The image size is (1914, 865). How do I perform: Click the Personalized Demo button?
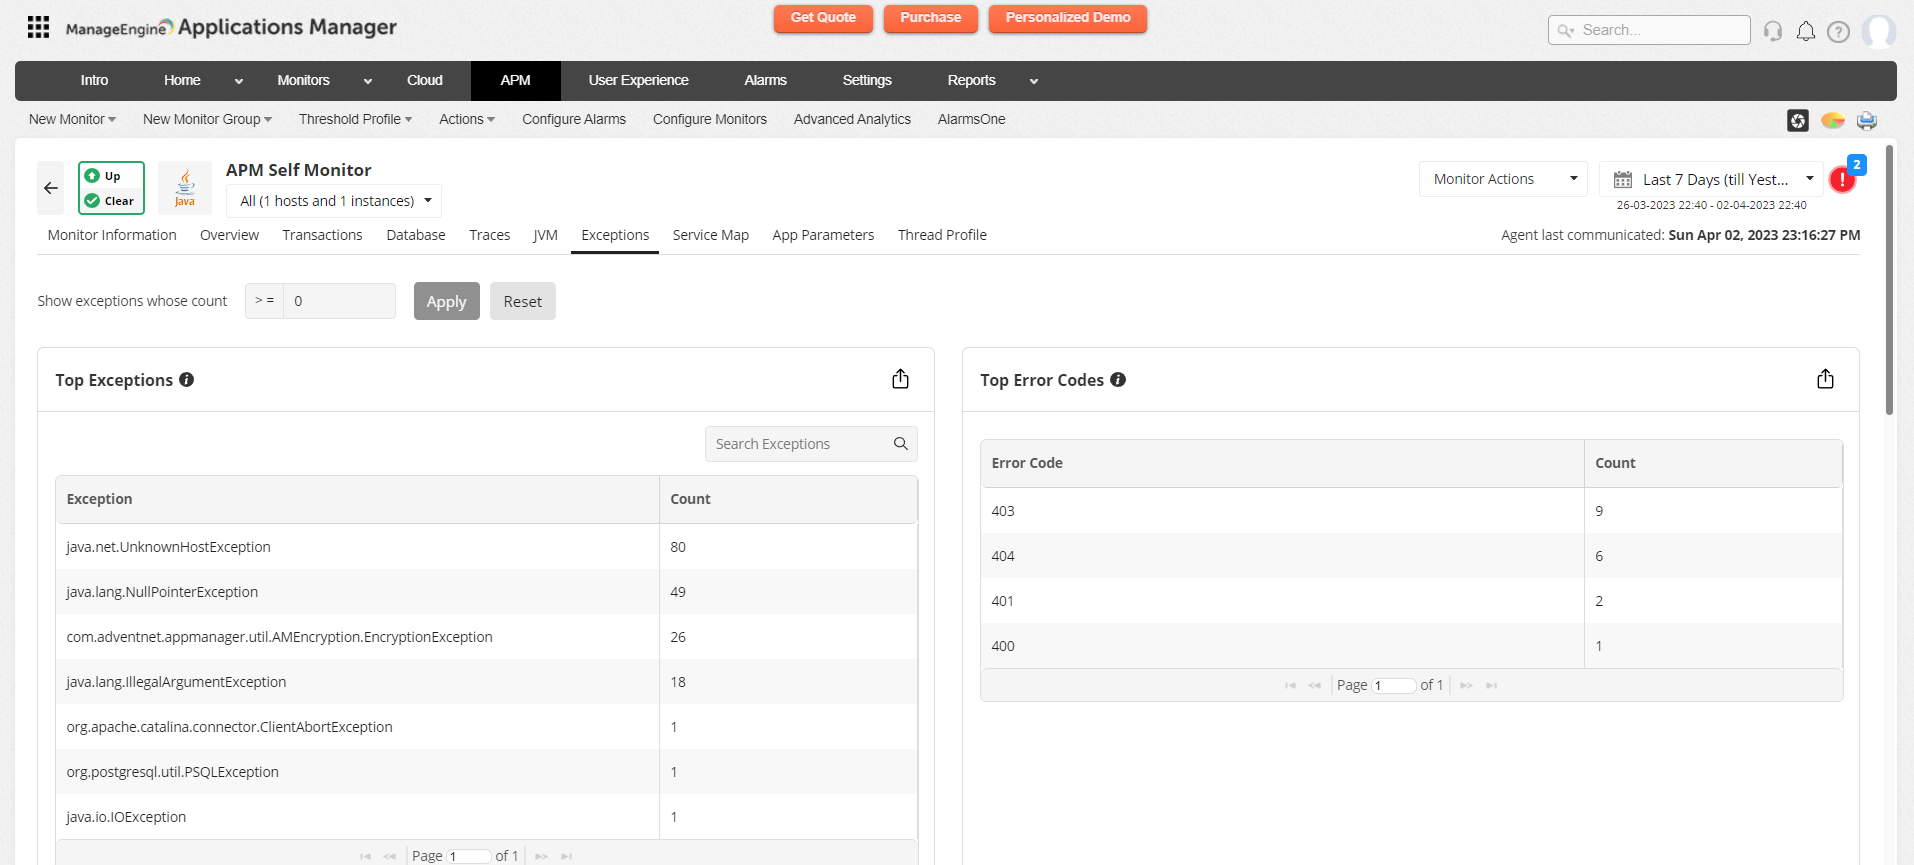tap(1068, 18)
